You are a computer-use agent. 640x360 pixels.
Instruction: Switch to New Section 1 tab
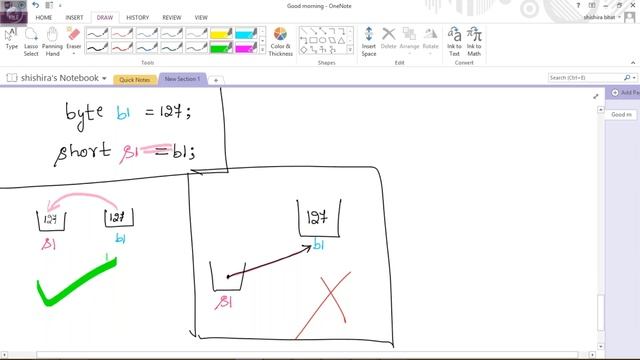tap(182, 79)
